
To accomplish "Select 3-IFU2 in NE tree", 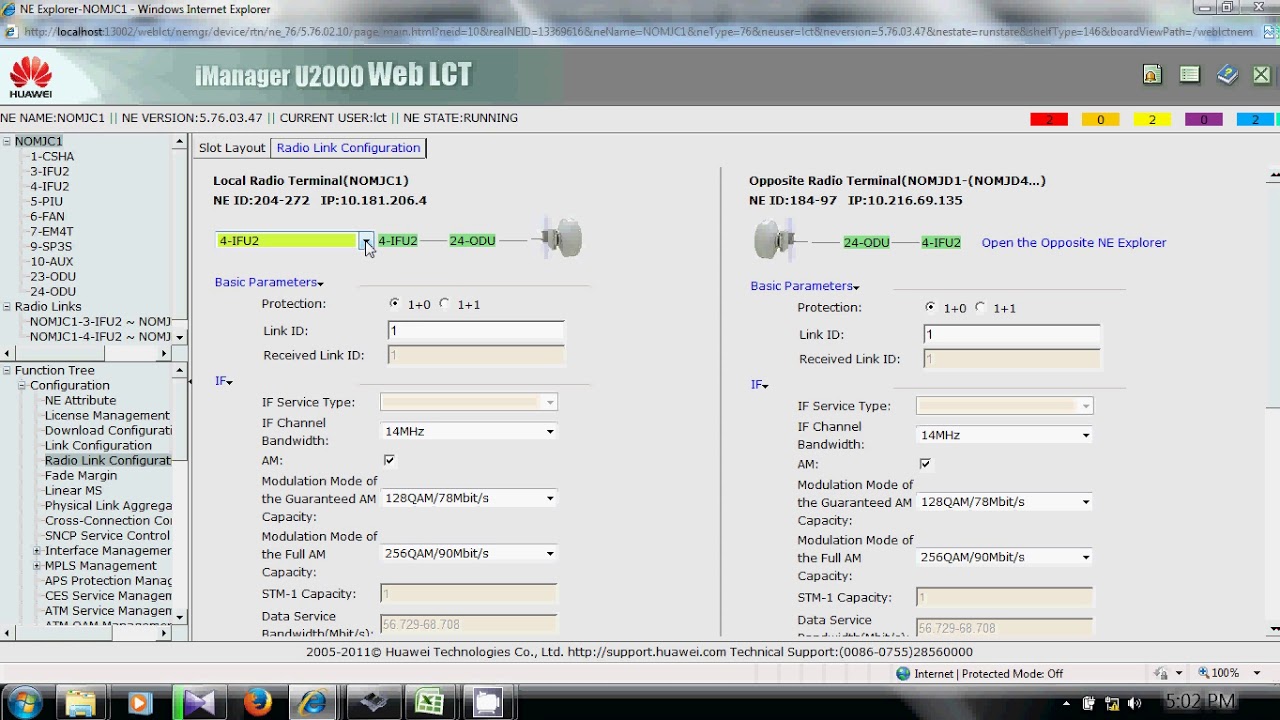I will coord(49,172).
